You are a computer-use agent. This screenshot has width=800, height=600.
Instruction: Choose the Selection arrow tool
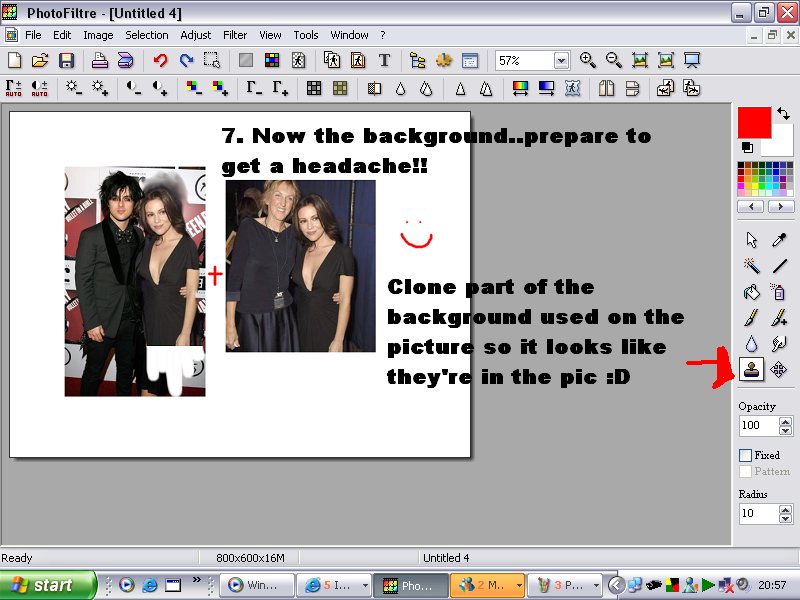tap(752, 239)
